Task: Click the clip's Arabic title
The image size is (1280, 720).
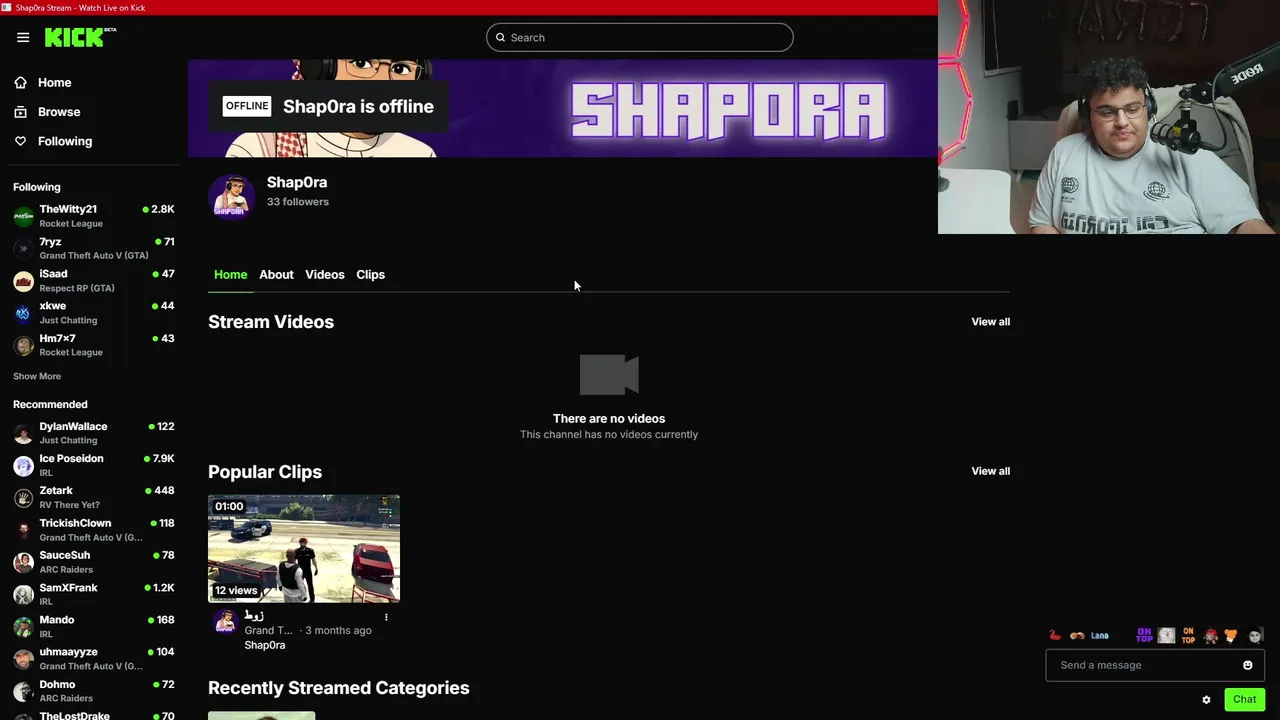Action: (x=254, y=616)
